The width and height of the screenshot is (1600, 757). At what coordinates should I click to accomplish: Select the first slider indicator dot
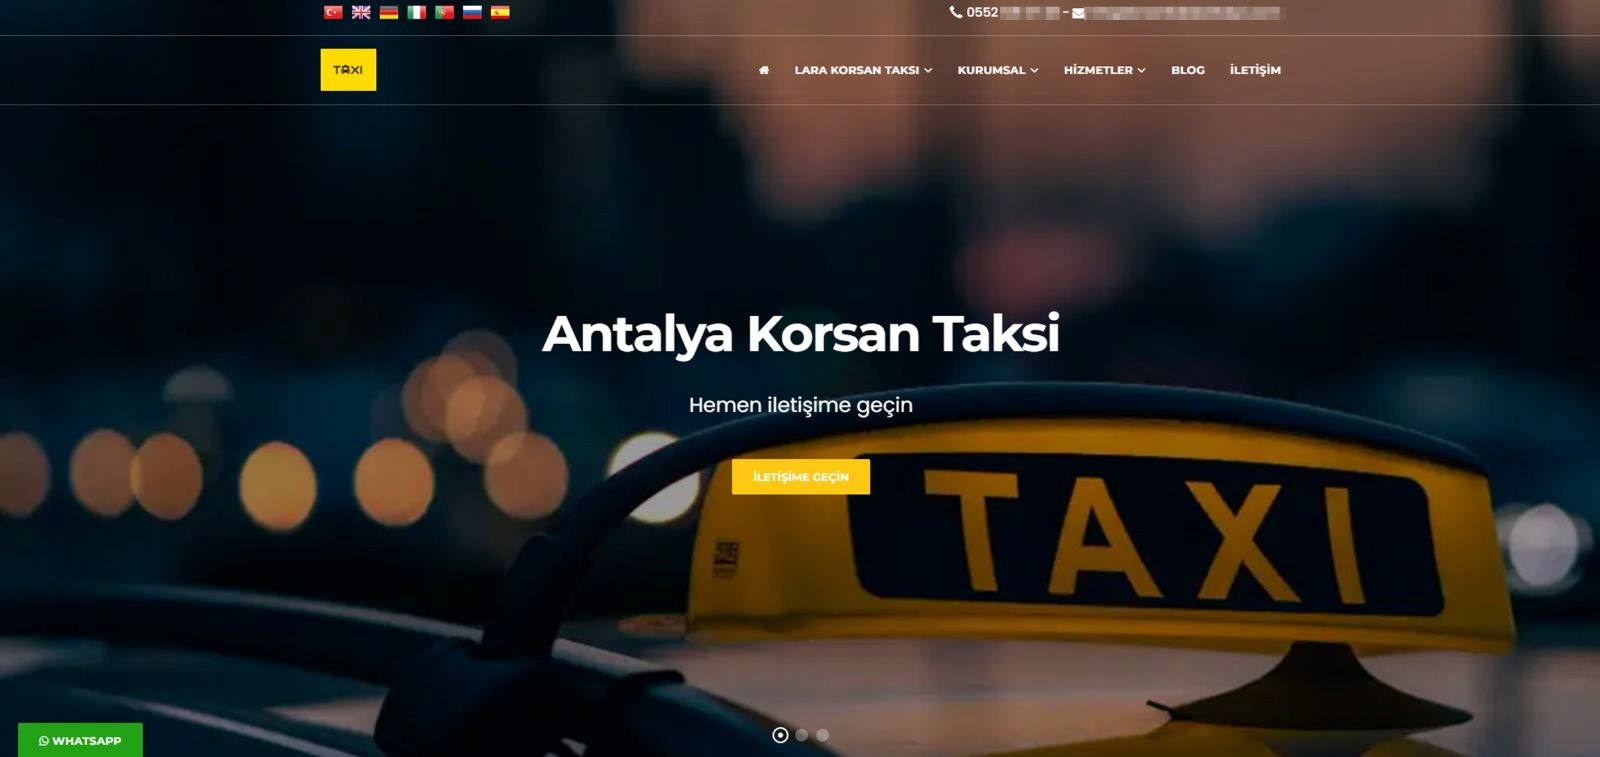[x=781, y=735]
